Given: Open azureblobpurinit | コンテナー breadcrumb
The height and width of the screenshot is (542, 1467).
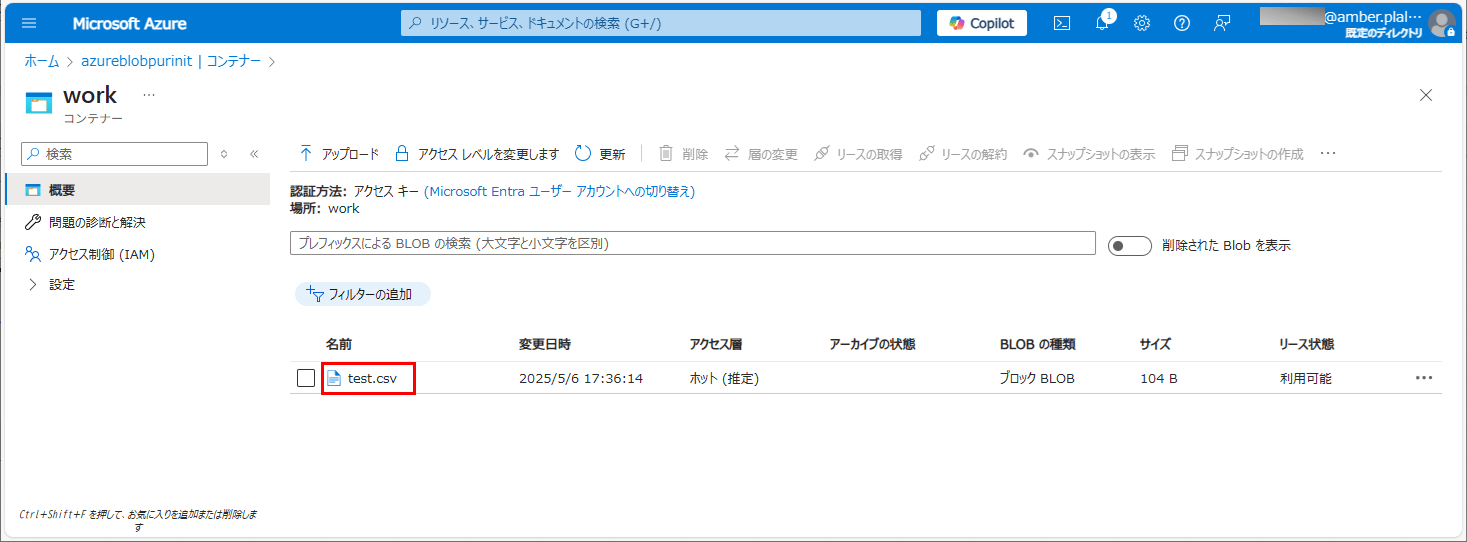Looking at the screenshot, I should tap(171, 61).
